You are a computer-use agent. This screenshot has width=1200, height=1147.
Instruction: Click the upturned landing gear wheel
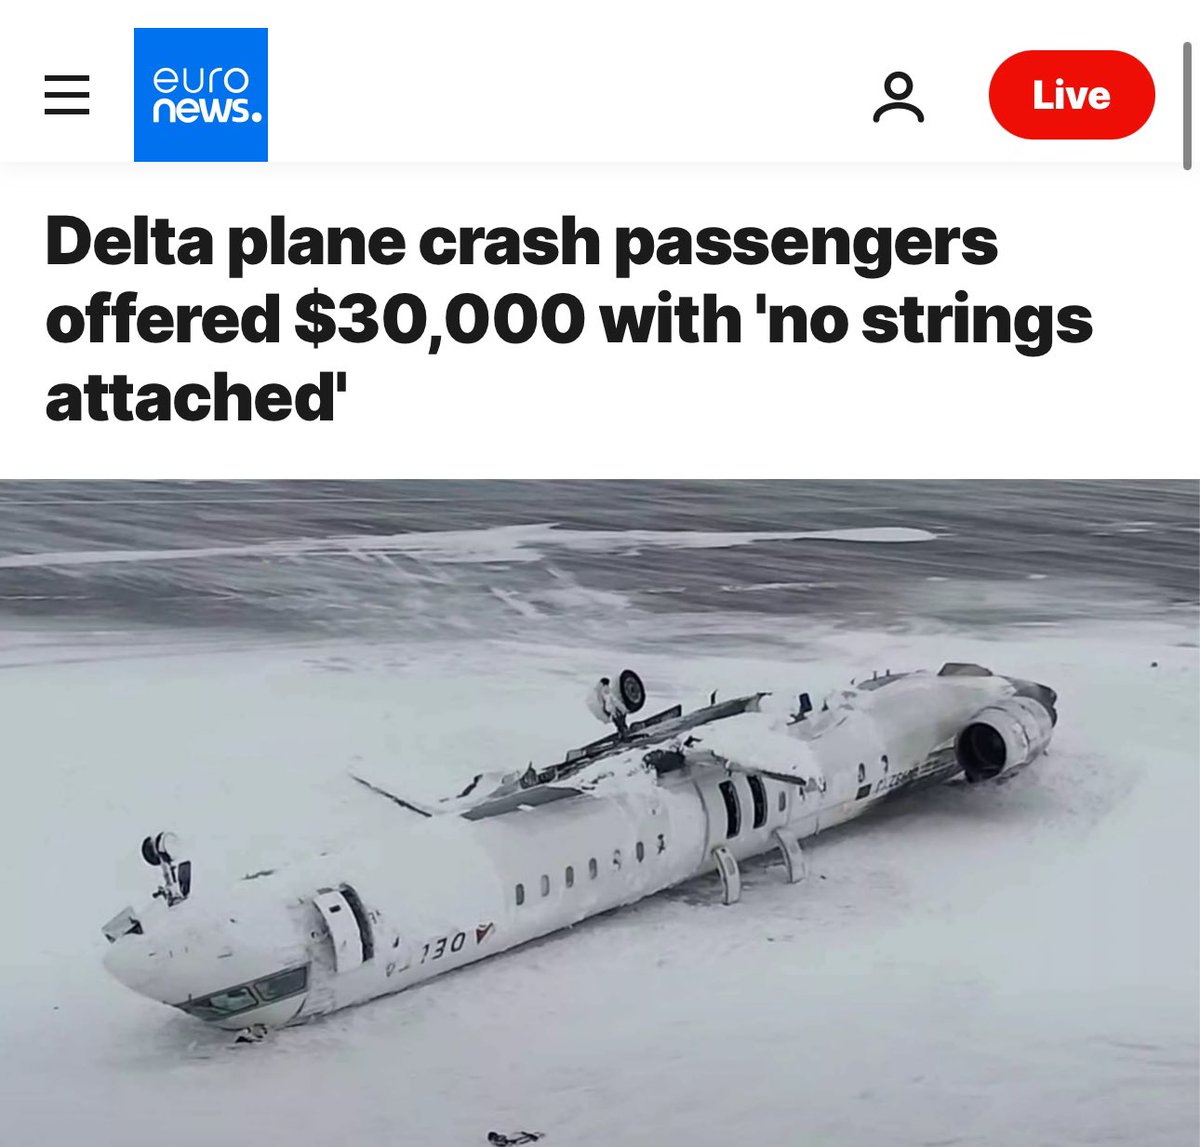629,690
